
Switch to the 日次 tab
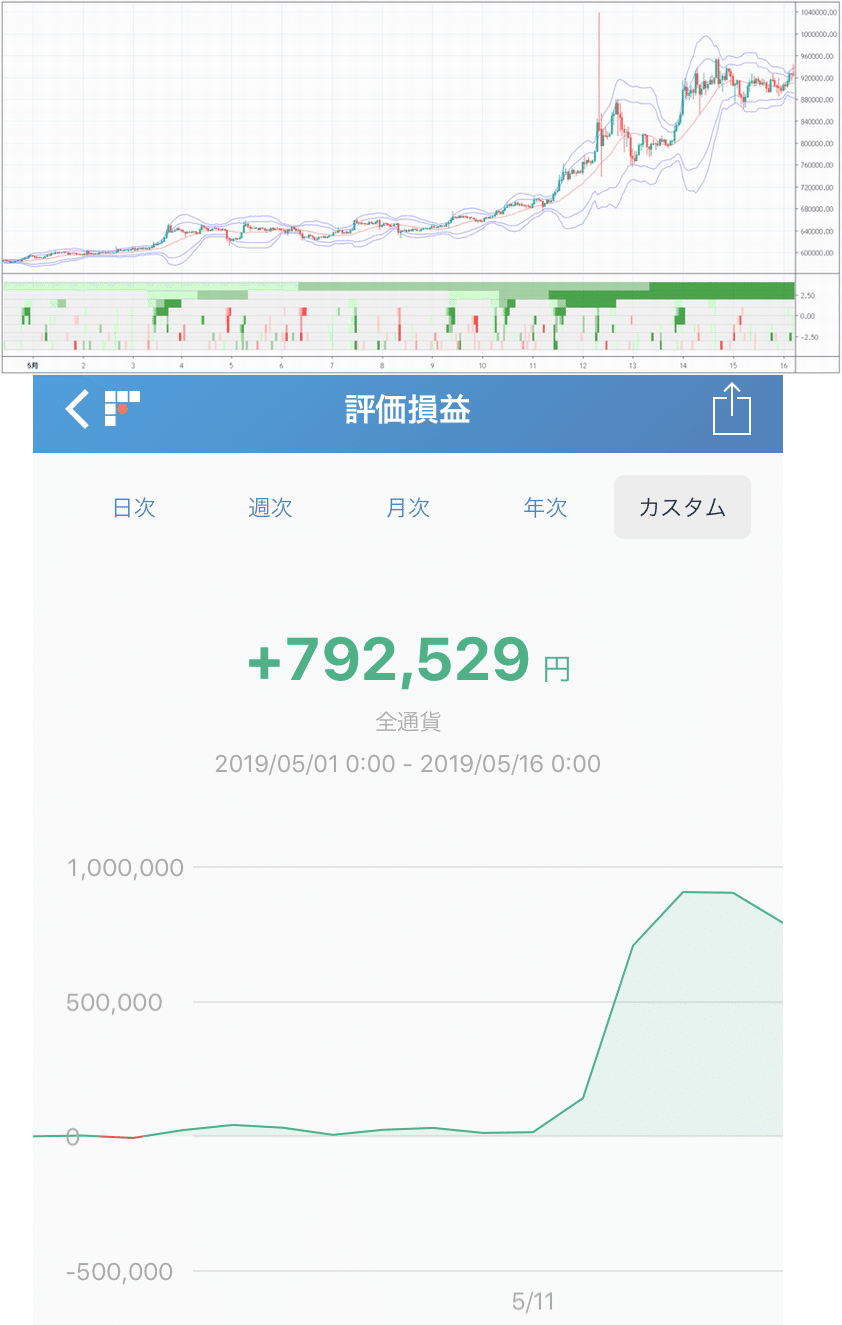click(134, 507)
